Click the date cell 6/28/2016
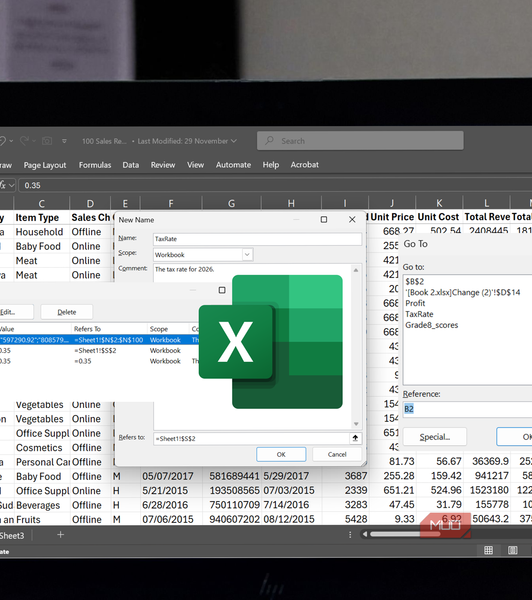Screen dimensions: 532x600 (171, 505)
